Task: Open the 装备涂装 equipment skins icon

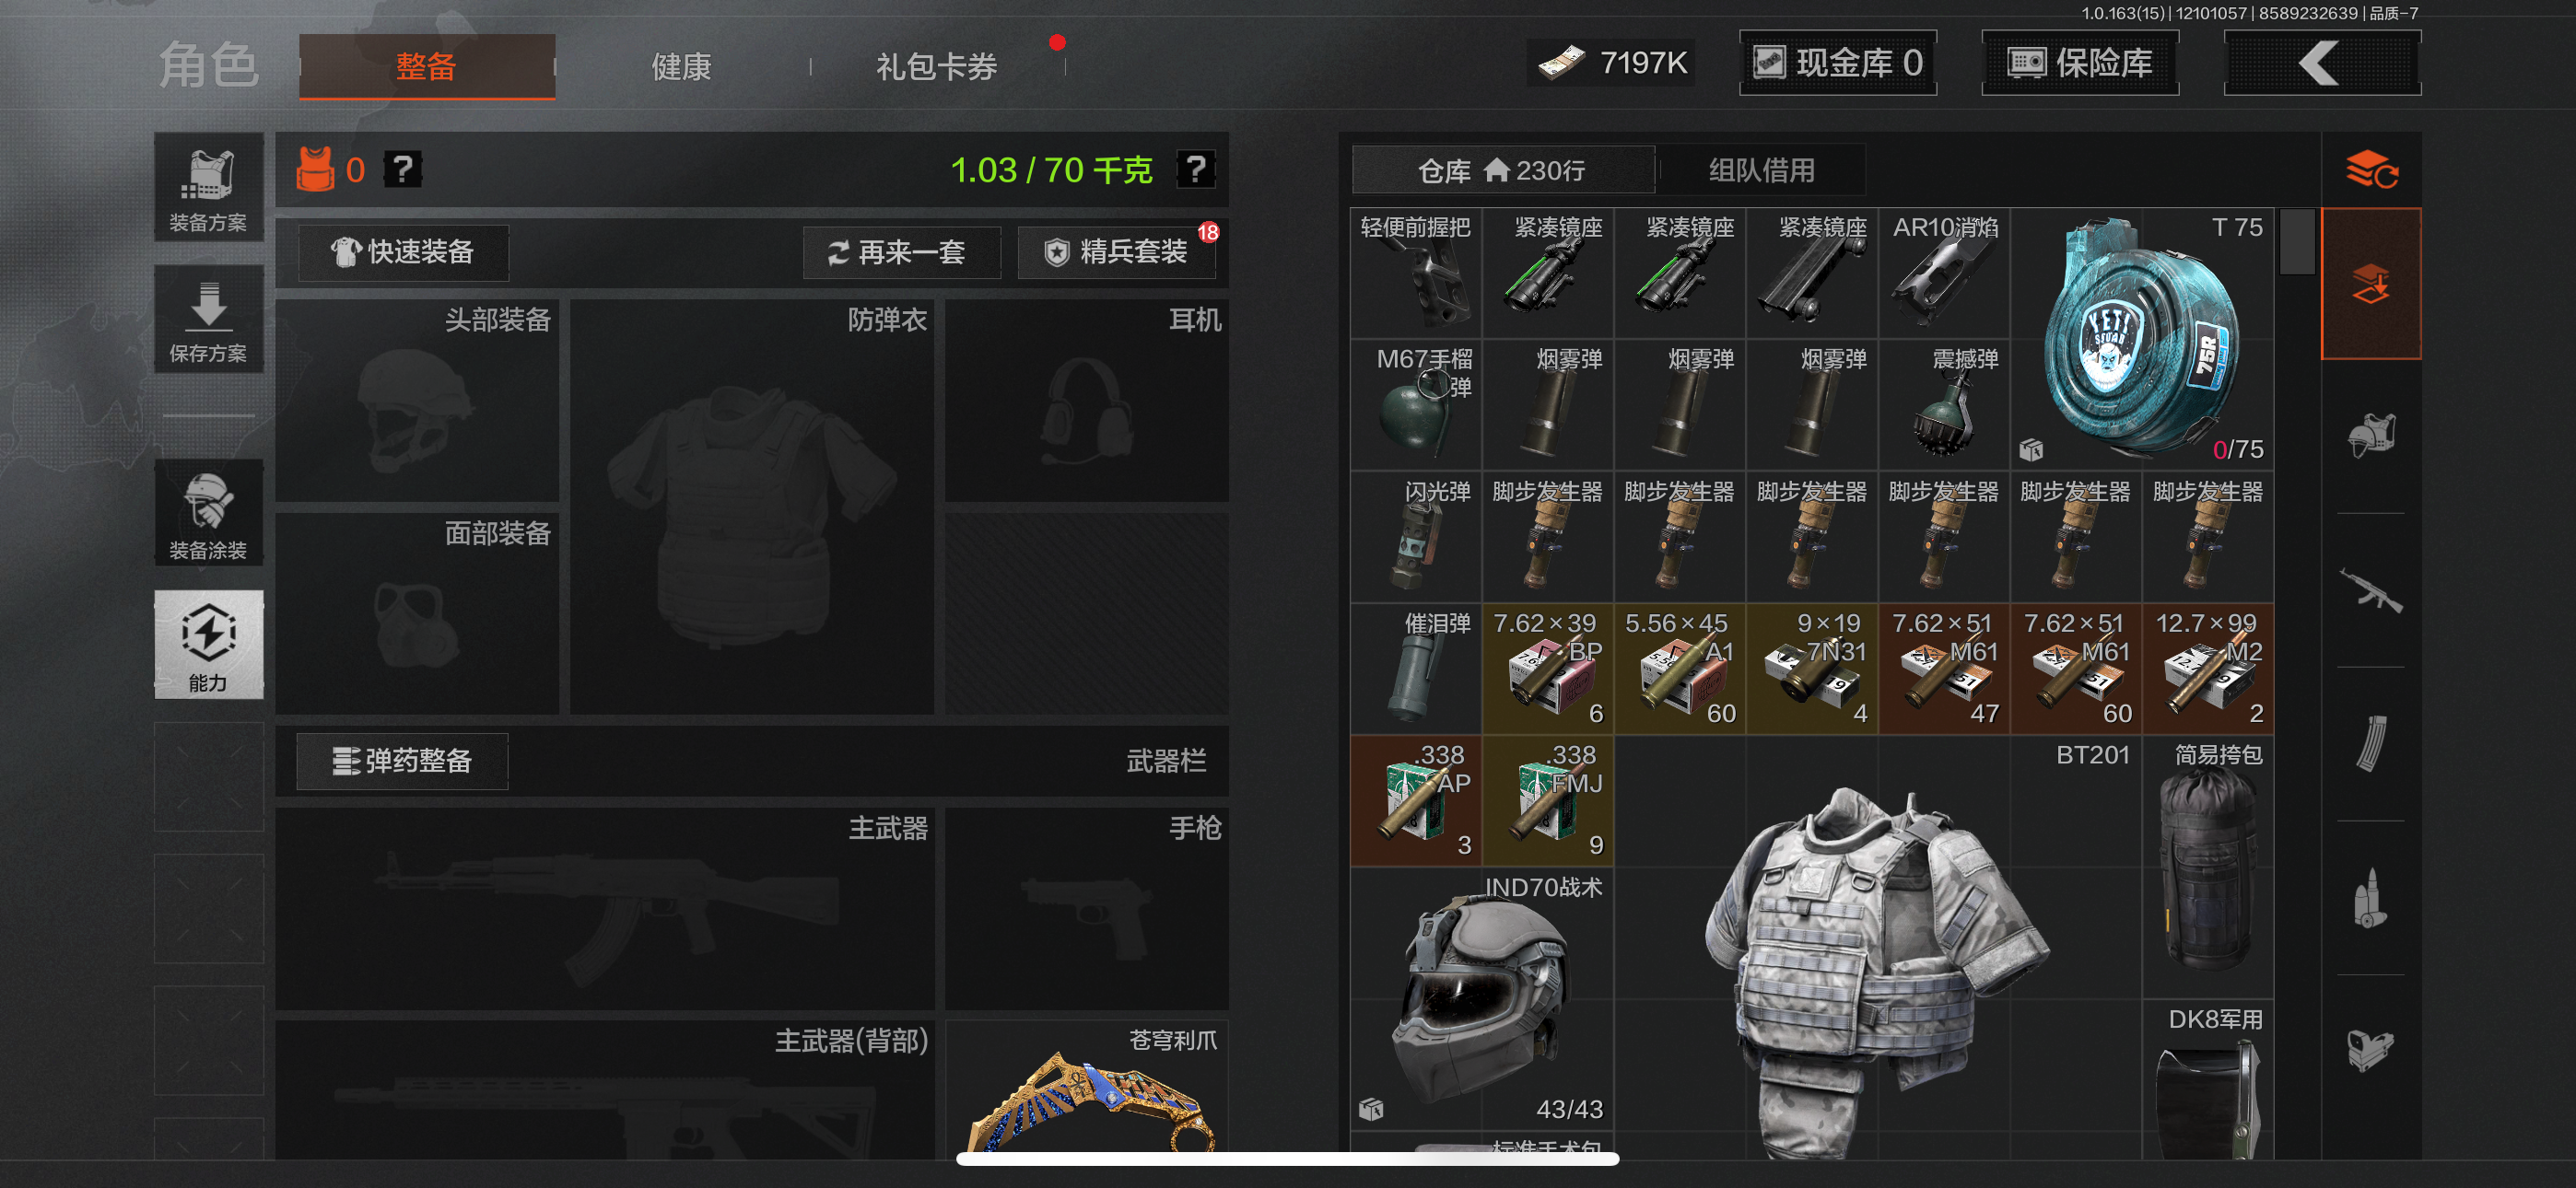Action: pos(208,513)
